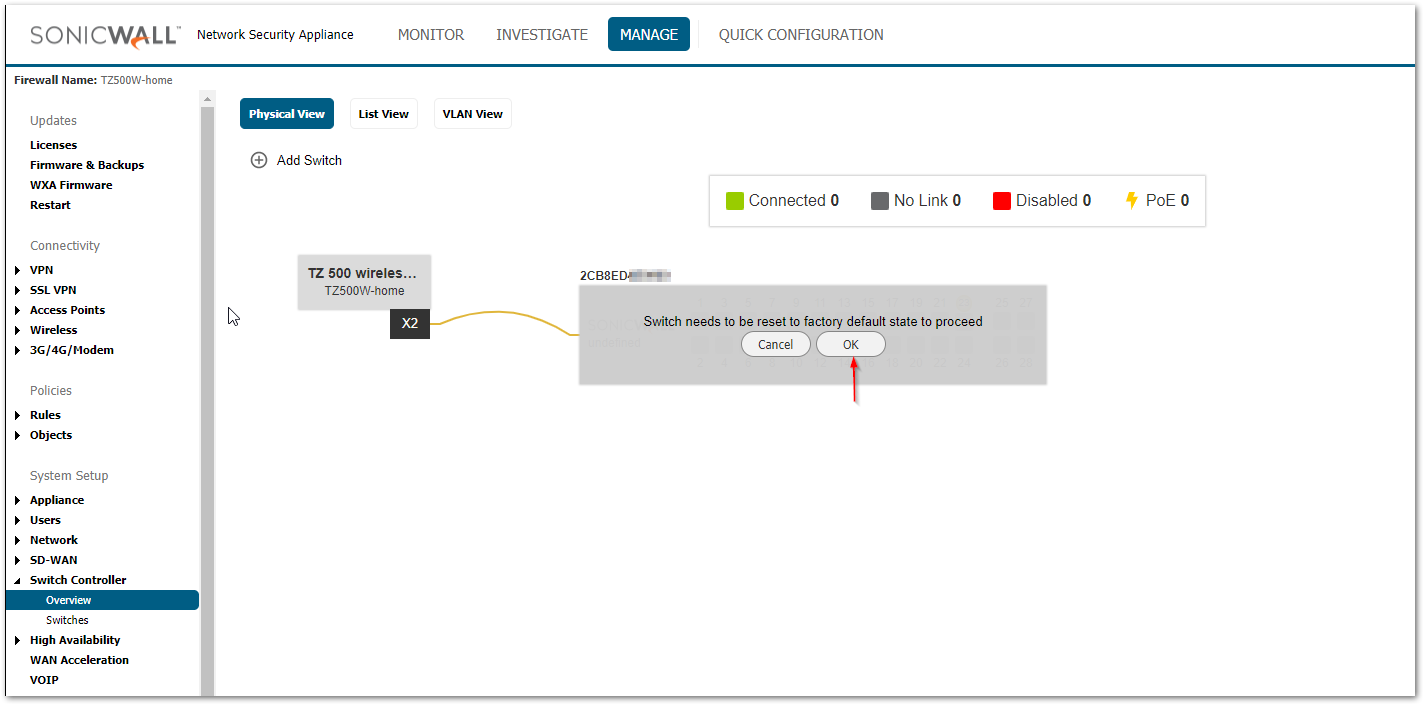Screen dimensions: 1424x705
Task: Click the gray No Link legend square
Action: coord(880,201)
